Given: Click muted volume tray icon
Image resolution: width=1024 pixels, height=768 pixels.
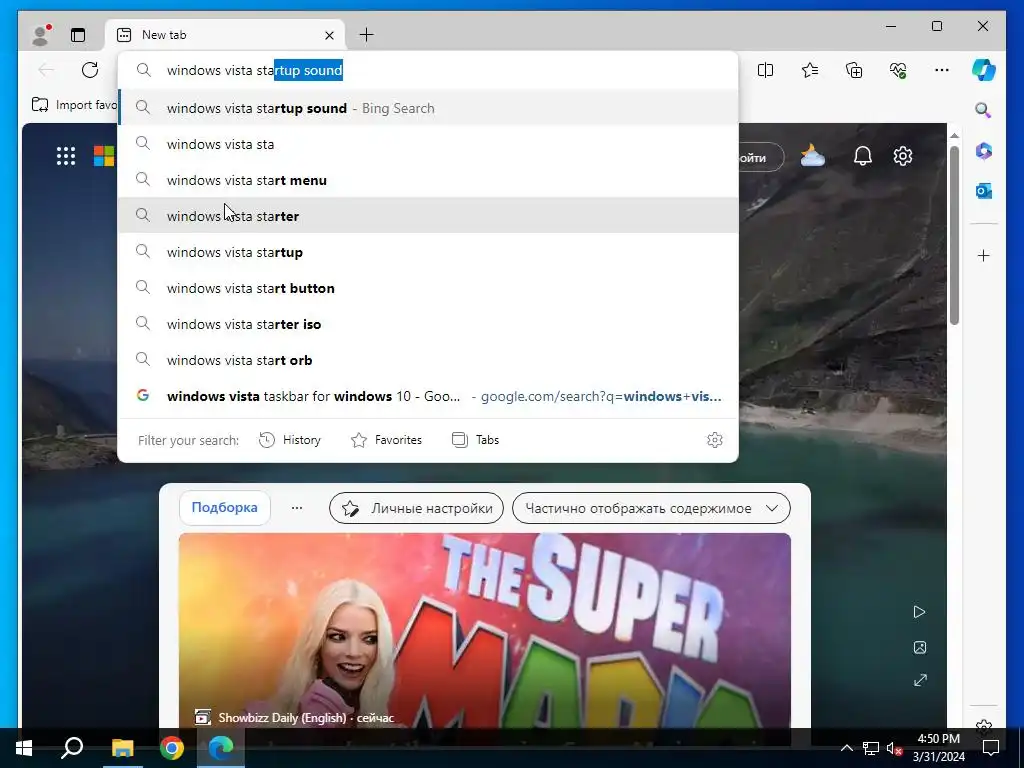Looking at the screenshot, I should [895, 748].
